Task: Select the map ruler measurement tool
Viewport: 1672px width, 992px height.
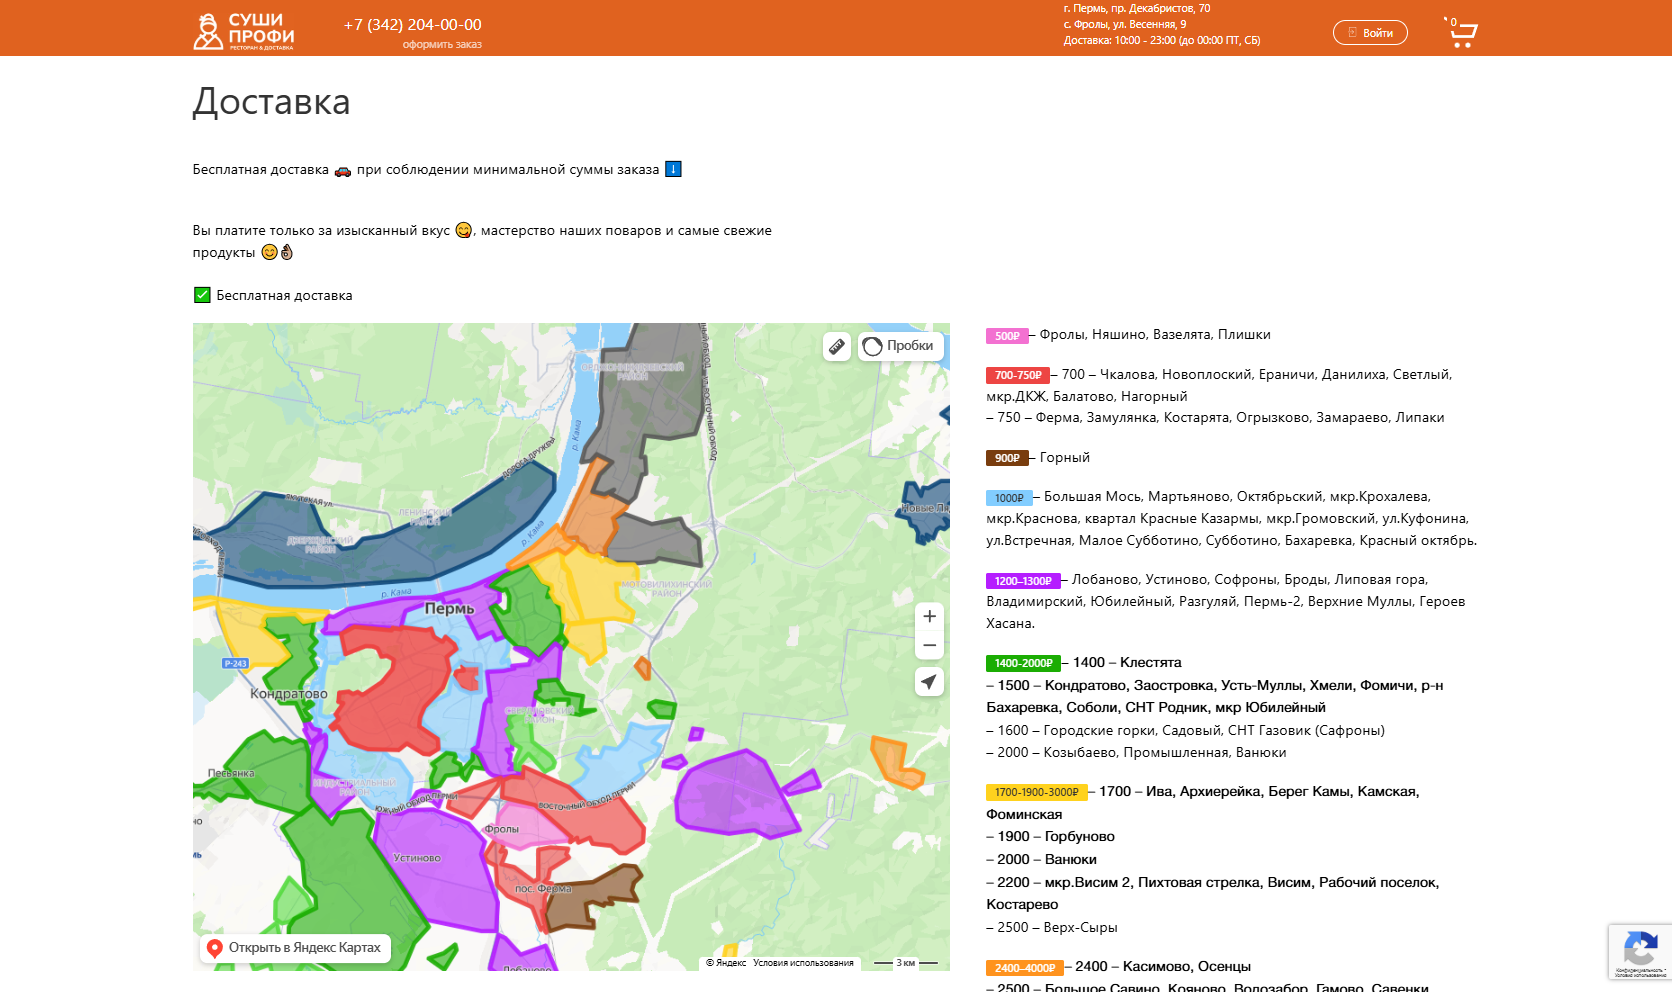Action: click(x=837, y=346)
